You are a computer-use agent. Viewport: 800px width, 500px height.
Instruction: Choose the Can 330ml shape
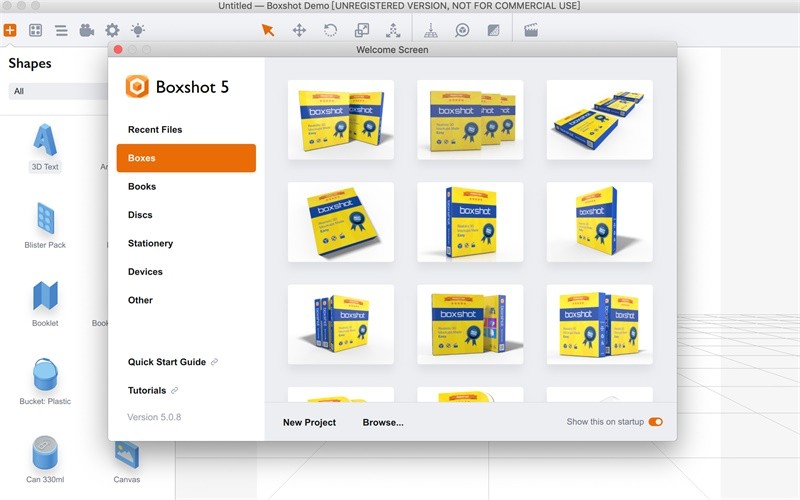(x=45, y=460)
